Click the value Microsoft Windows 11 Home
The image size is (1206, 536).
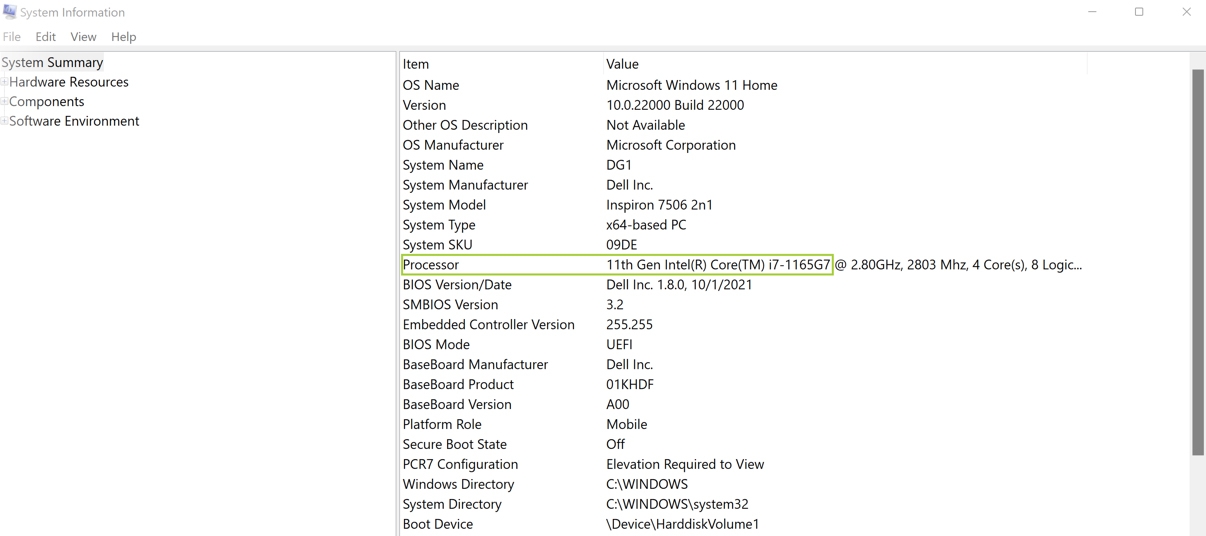point(692,85)
